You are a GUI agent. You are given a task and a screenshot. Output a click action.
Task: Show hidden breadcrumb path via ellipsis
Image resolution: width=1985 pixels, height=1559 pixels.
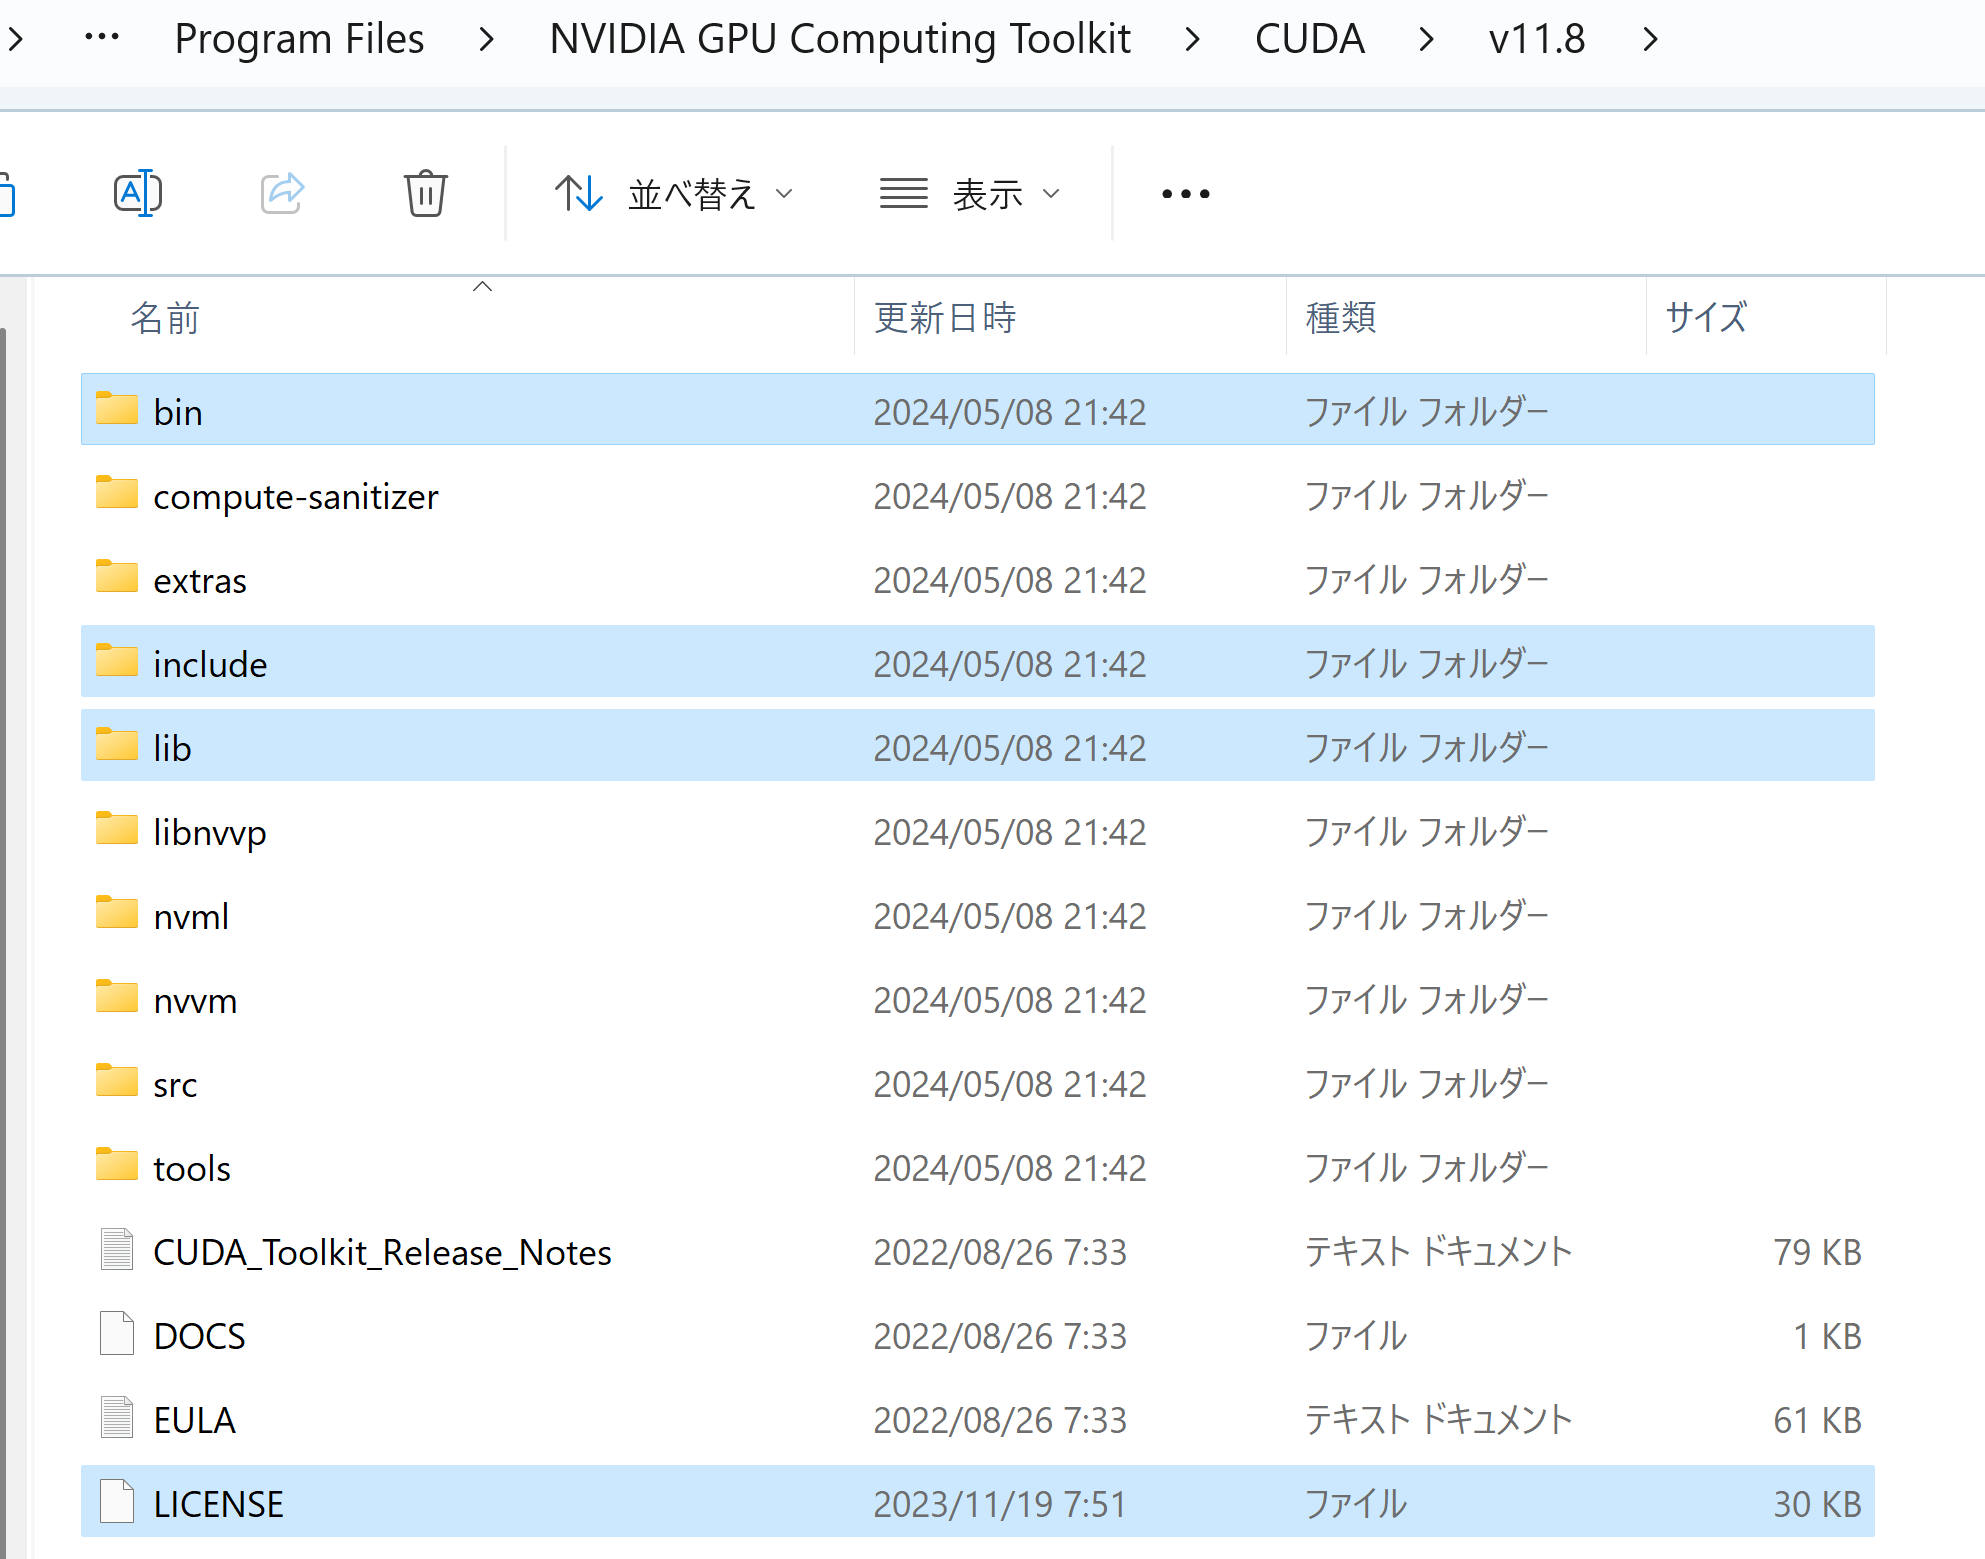click(102, 38)
